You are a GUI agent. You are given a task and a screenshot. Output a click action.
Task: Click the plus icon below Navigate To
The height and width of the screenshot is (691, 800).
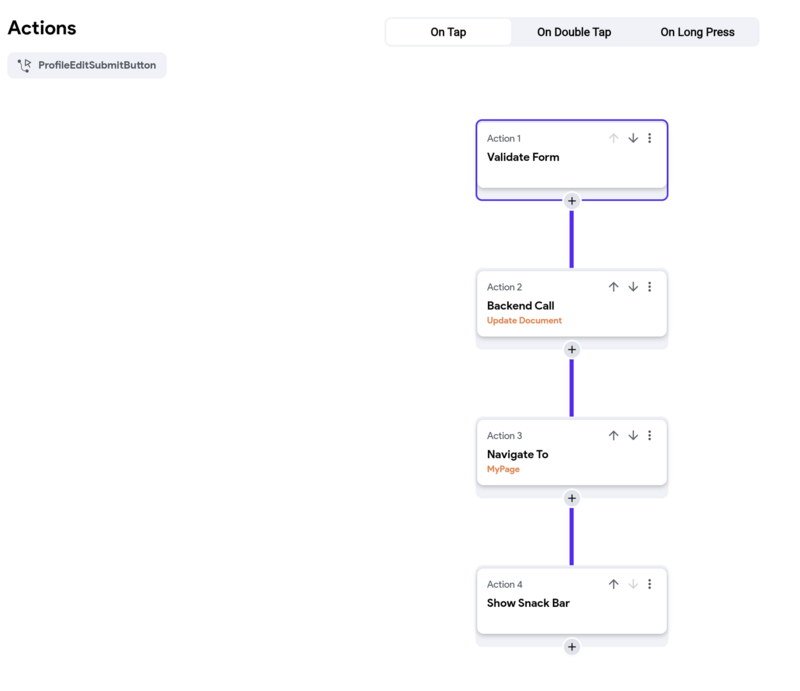coord(571,497)
